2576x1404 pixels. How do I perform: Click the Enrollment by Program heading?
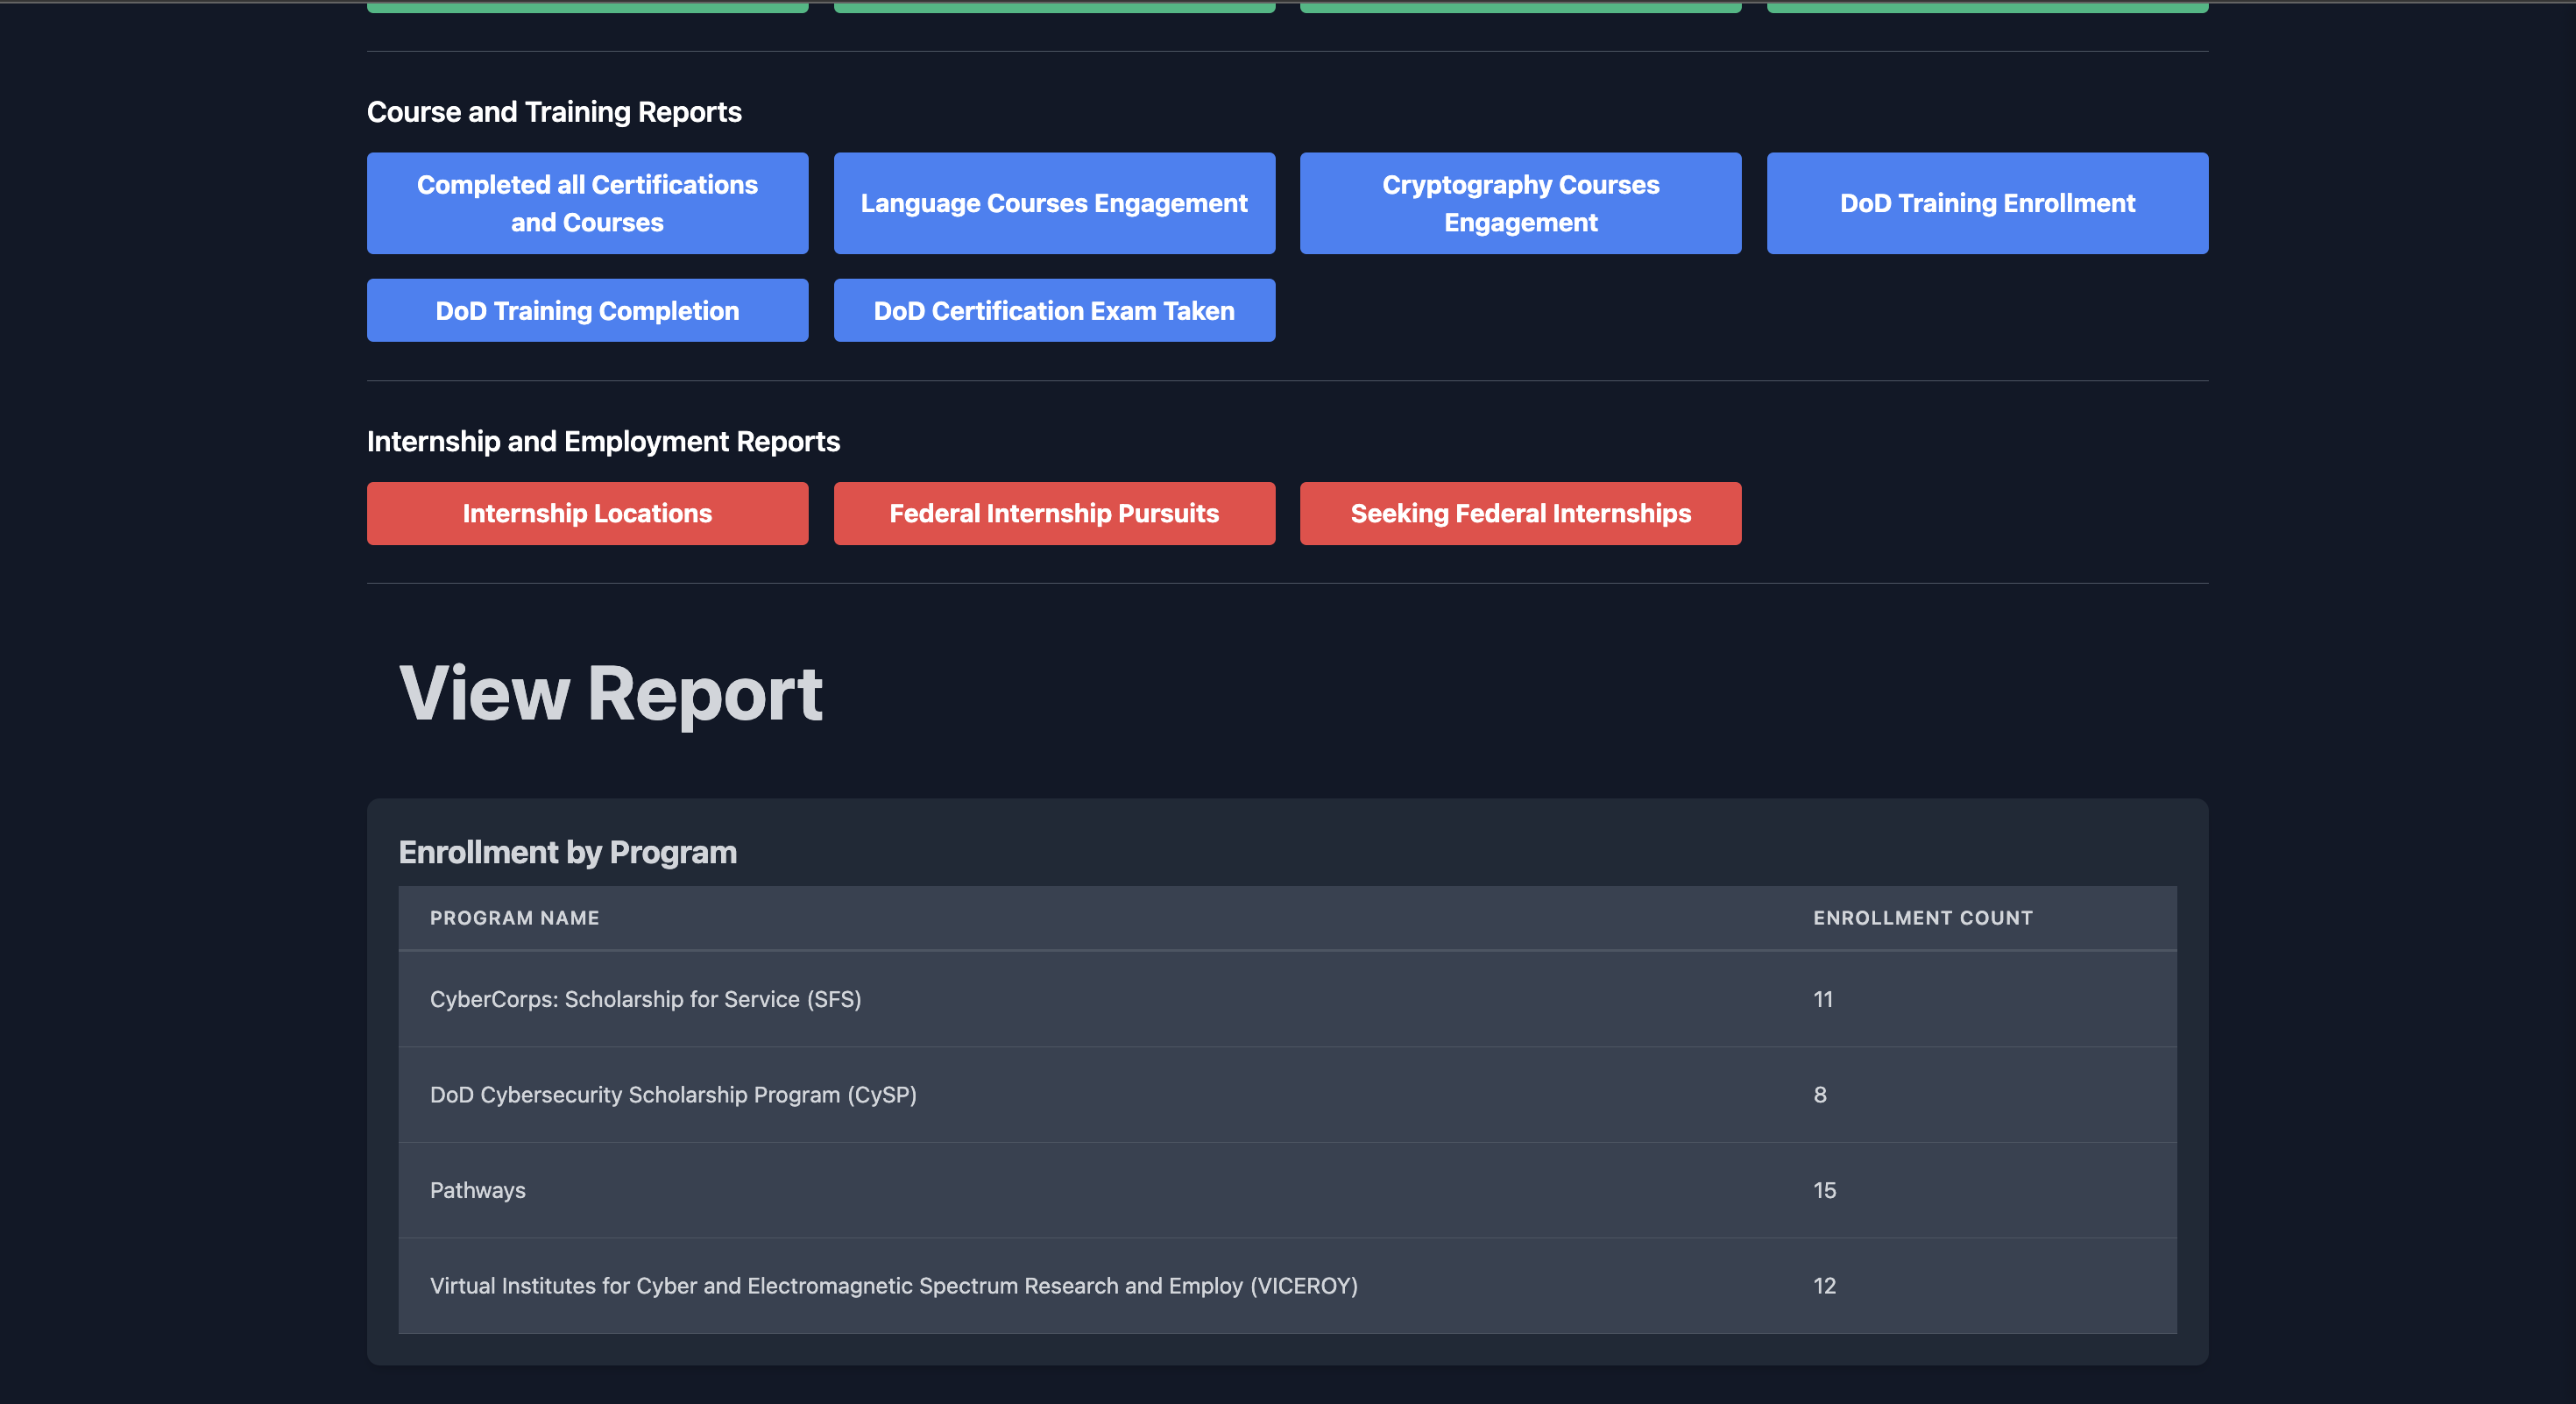(x=567, y=852)
